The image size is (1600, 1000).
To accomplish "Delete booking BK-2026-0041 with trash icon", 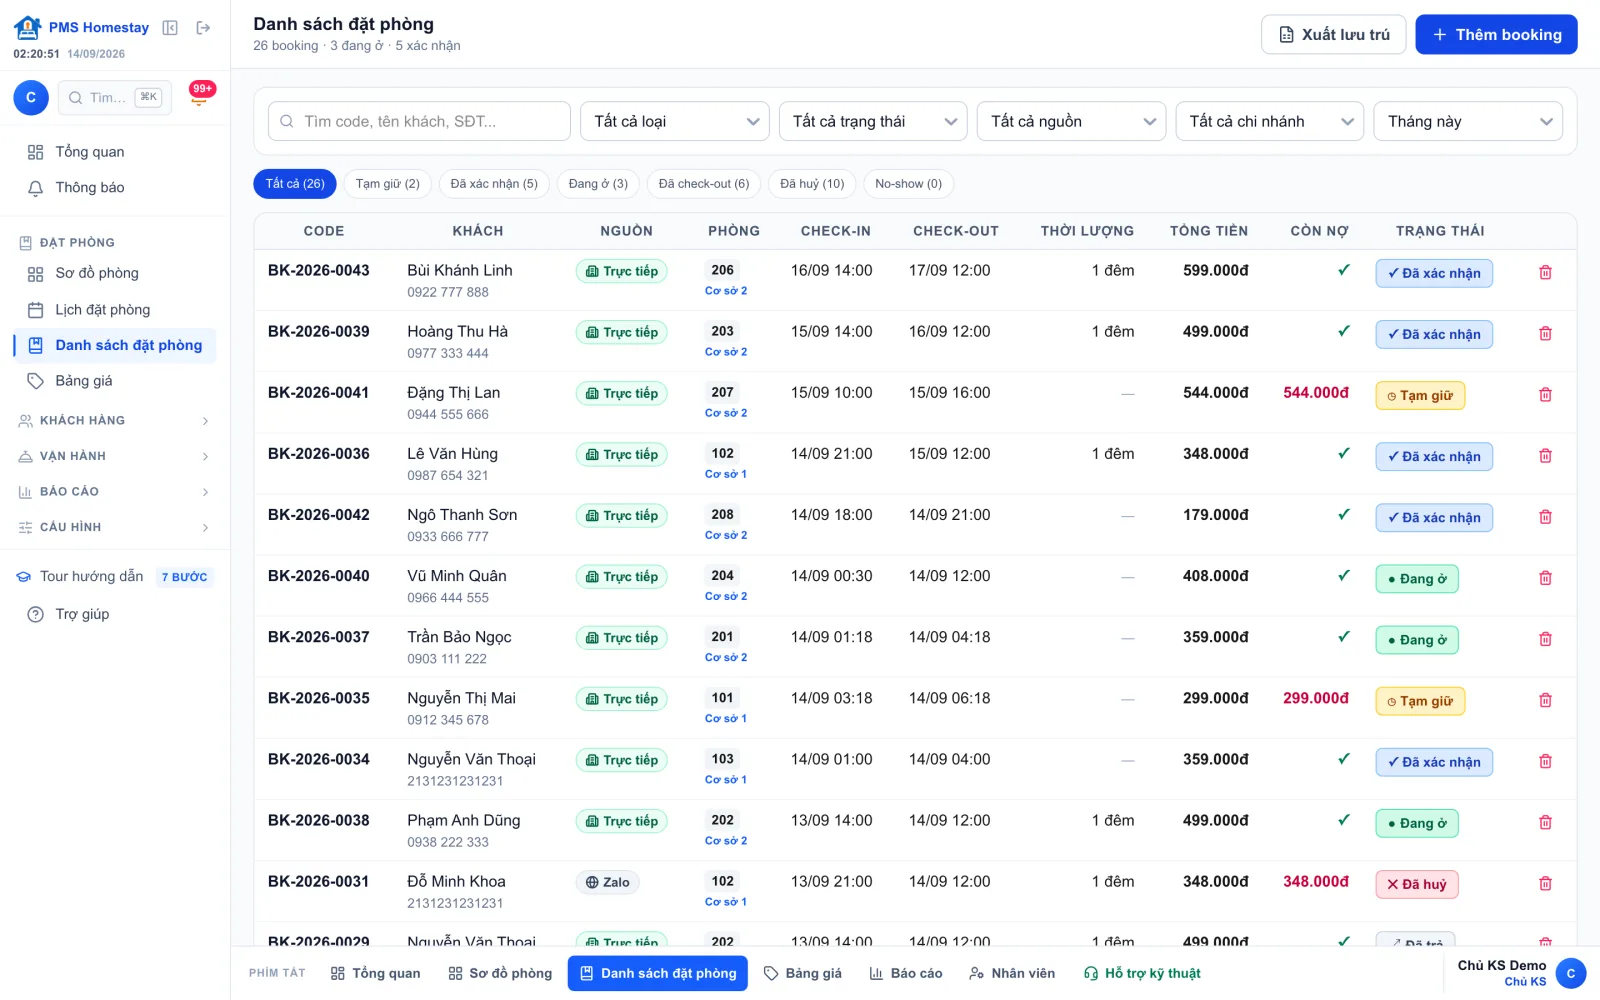I will 1545,394.
